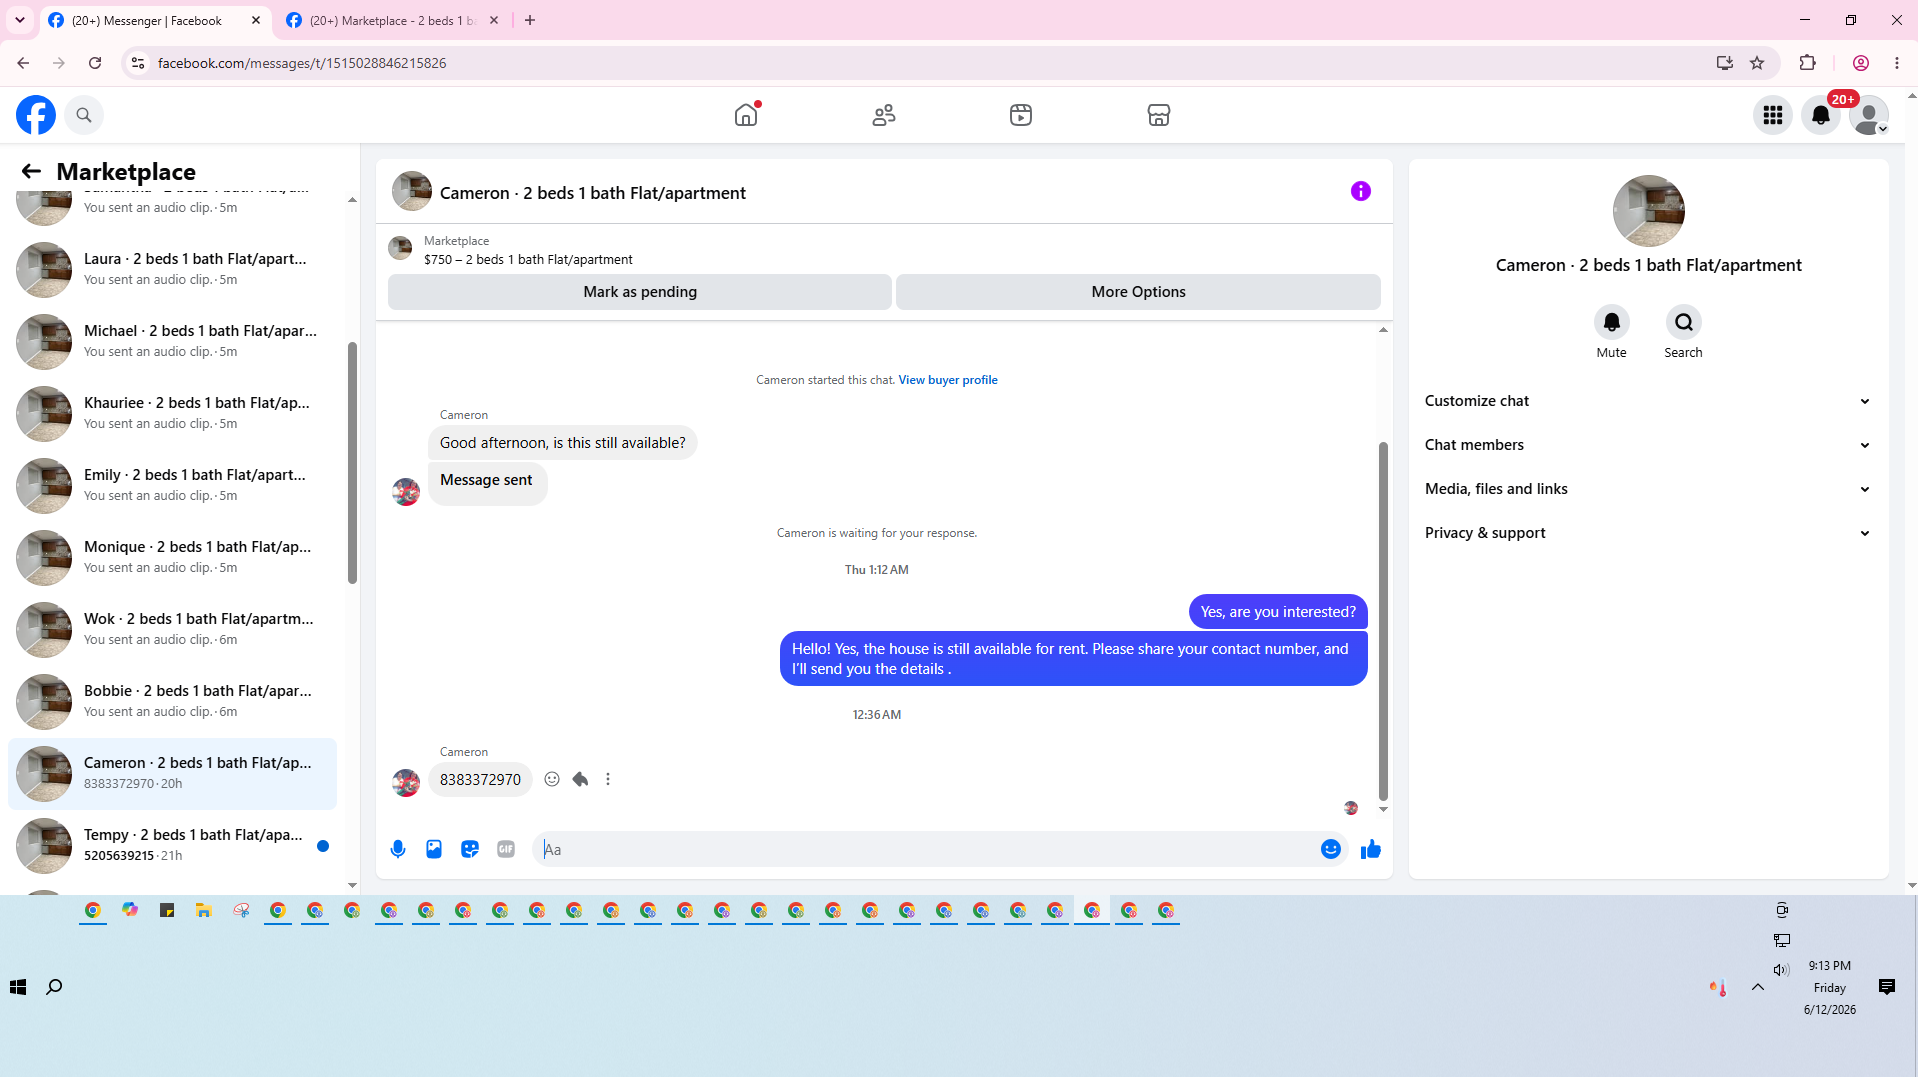Reload the page
This screenshot has width=1918, height=1077.
[x=95, y=63]
